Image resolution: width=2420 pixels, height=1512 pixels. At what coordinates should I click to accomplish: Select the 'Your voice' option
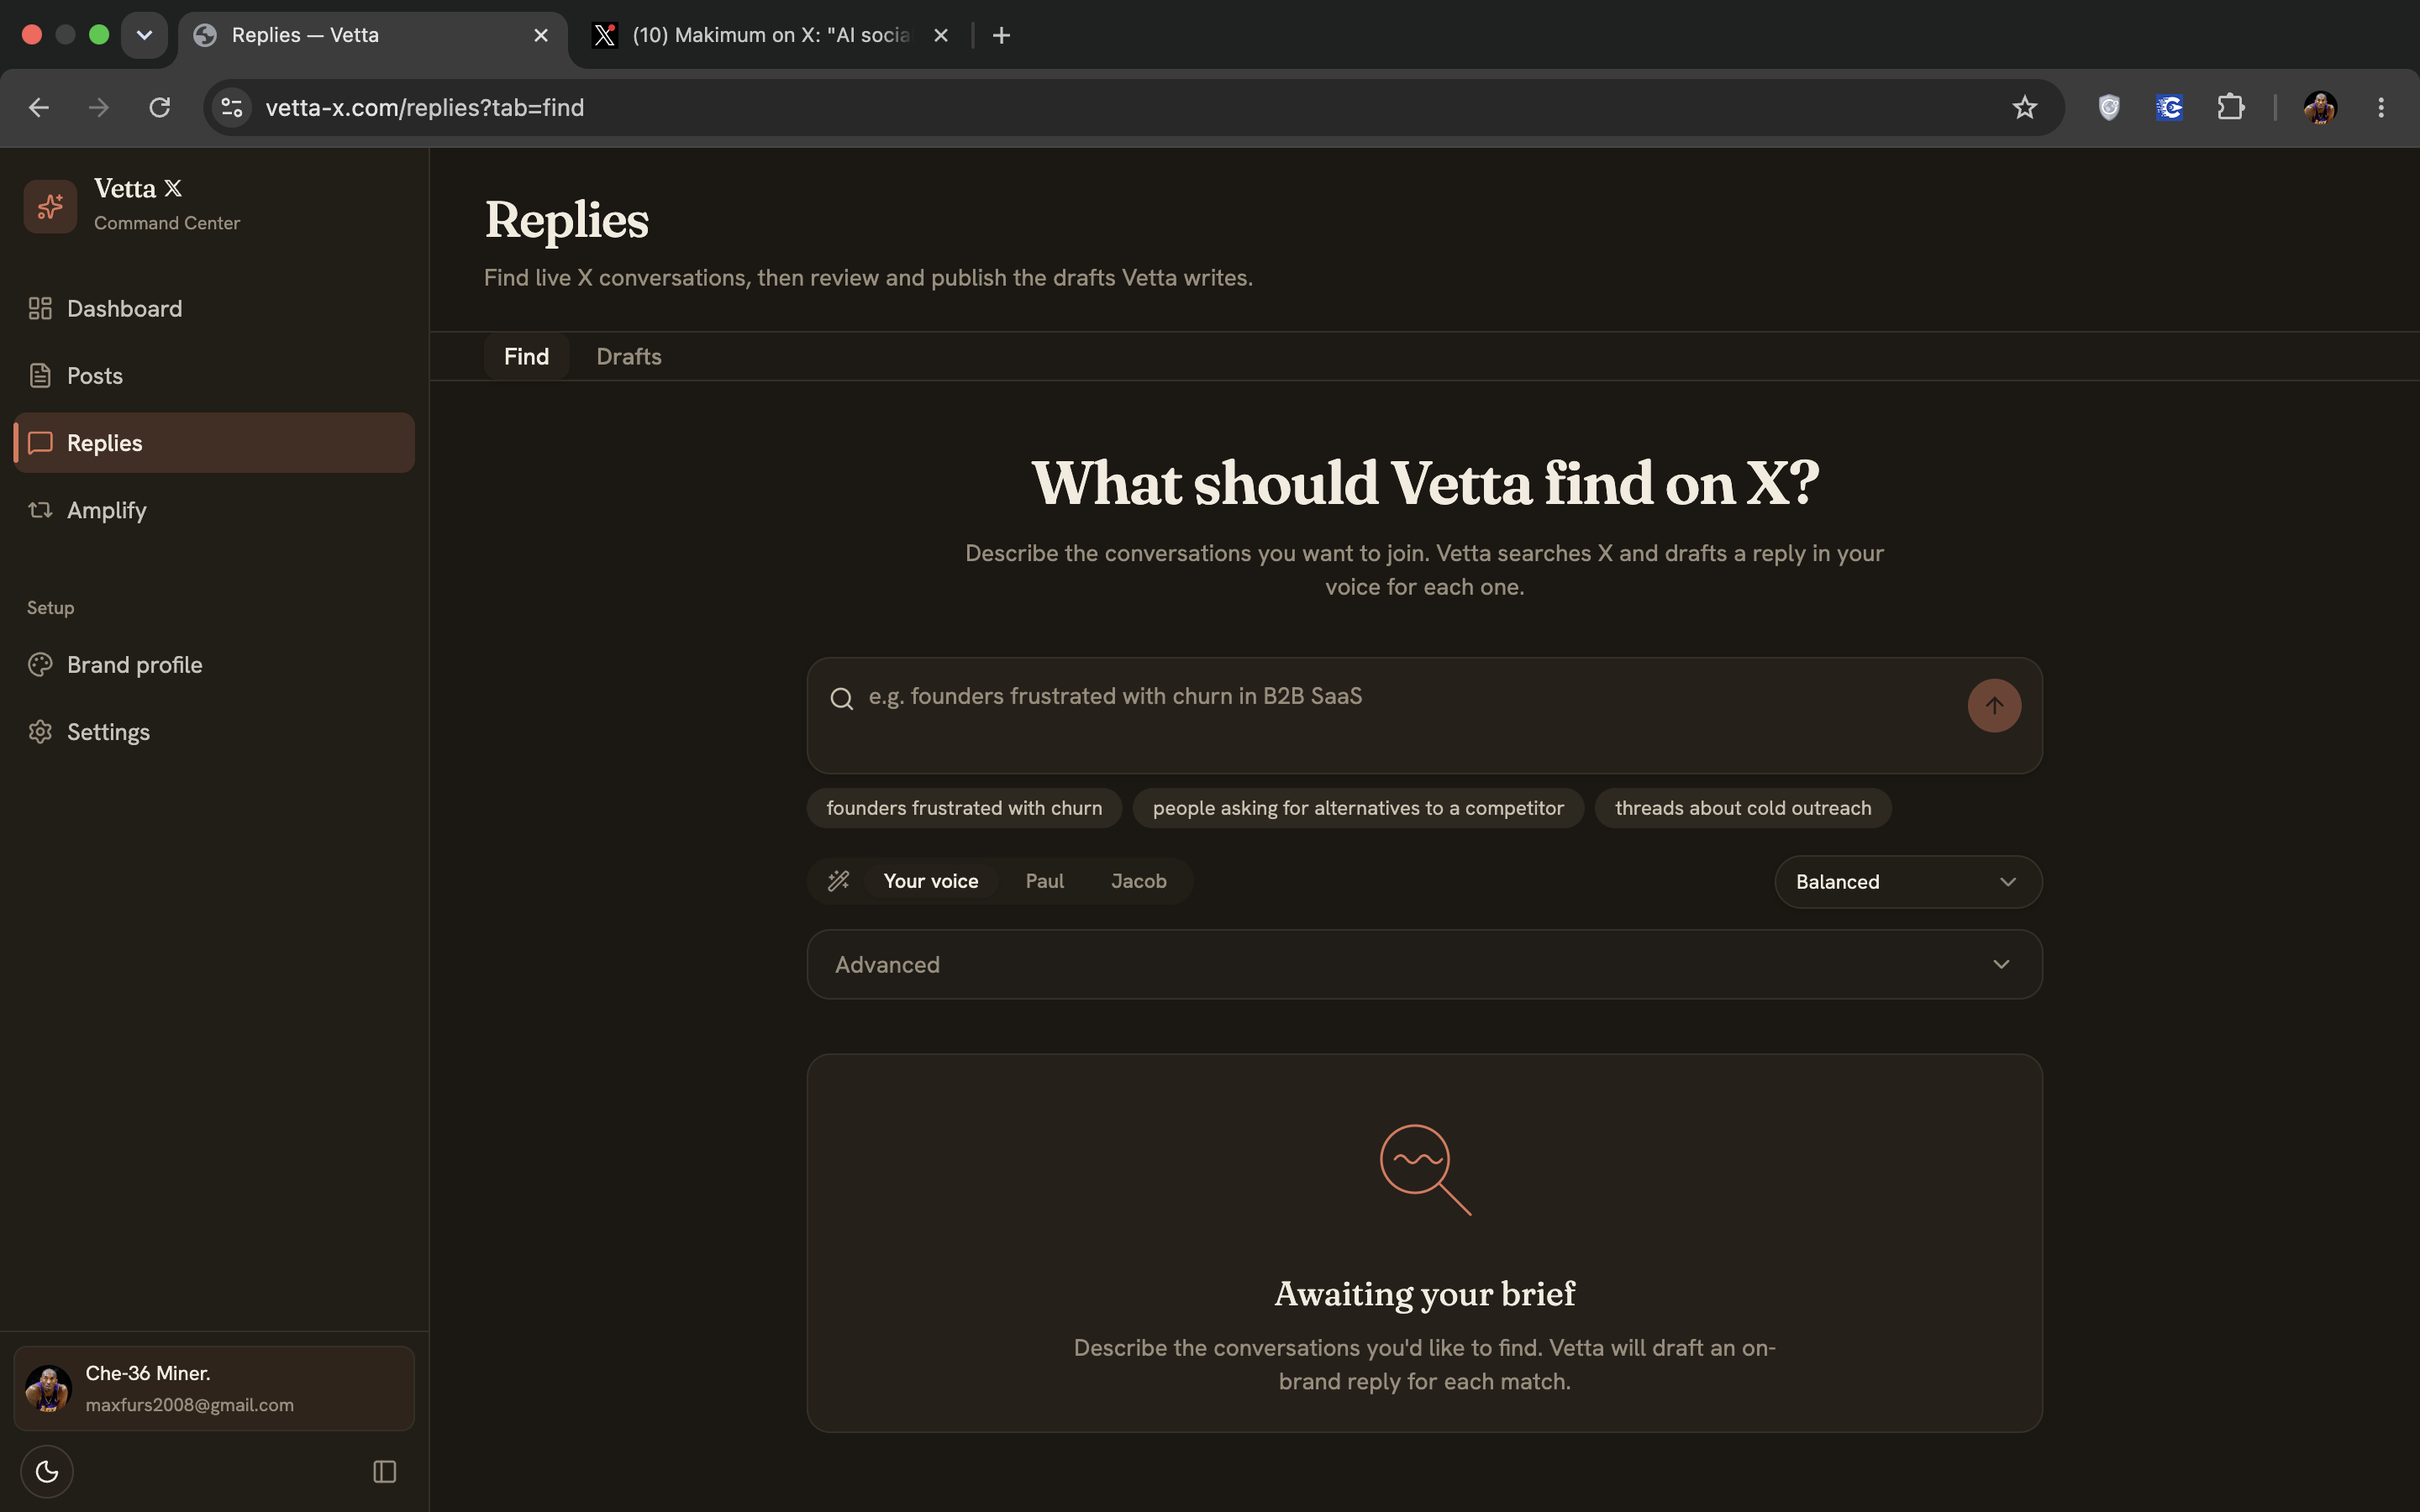tap(931, 881)
